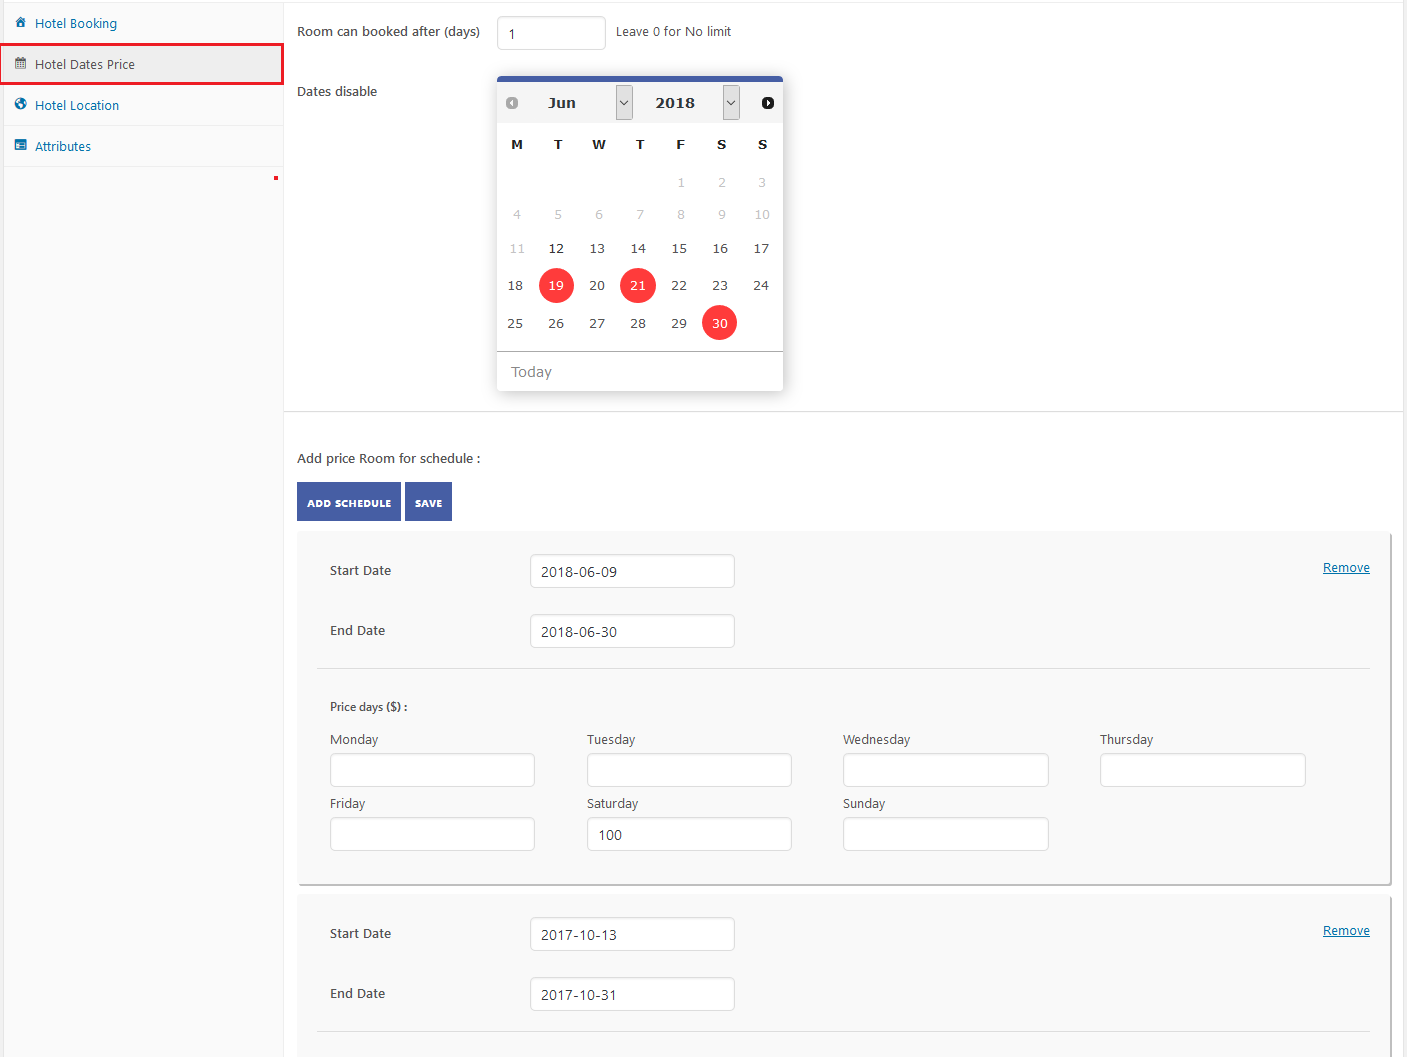The image size is (1407, 1057).
Task: Click Today in the calendar
Action: coord(531,372)
